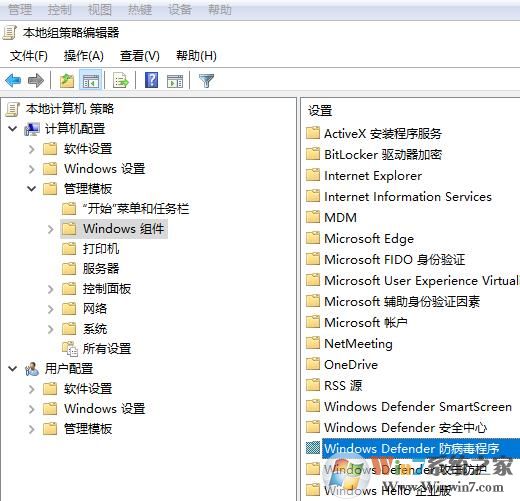Click folder icon beside OneDrive

(313, 364)
